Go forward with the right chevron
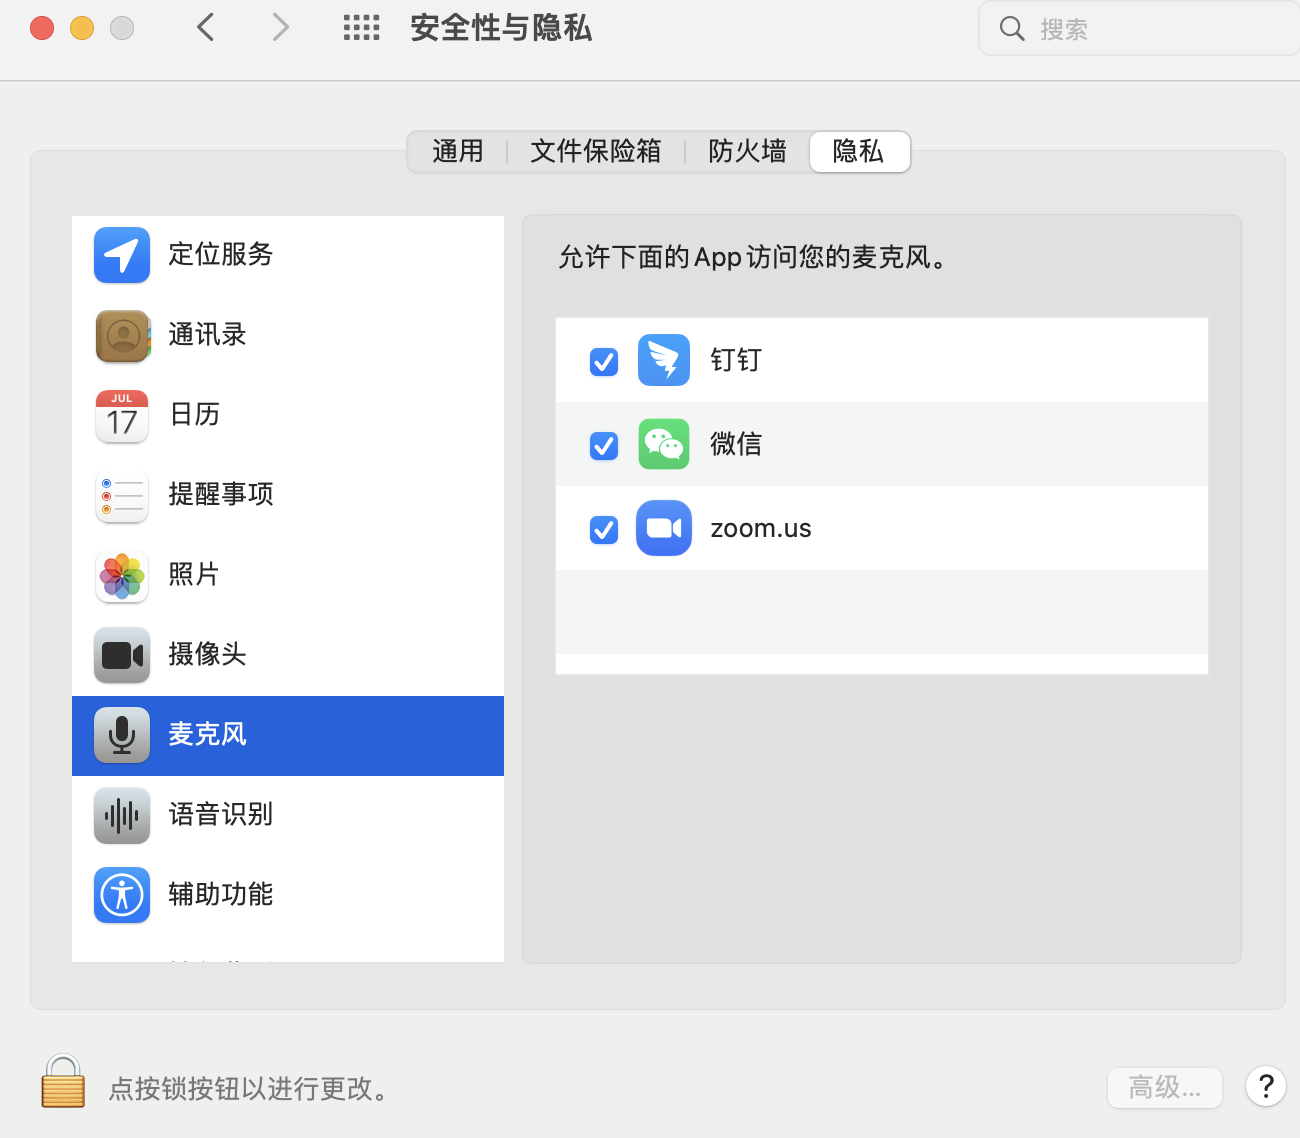The height and width of the screenshot is (1138, 1300). 281,27
